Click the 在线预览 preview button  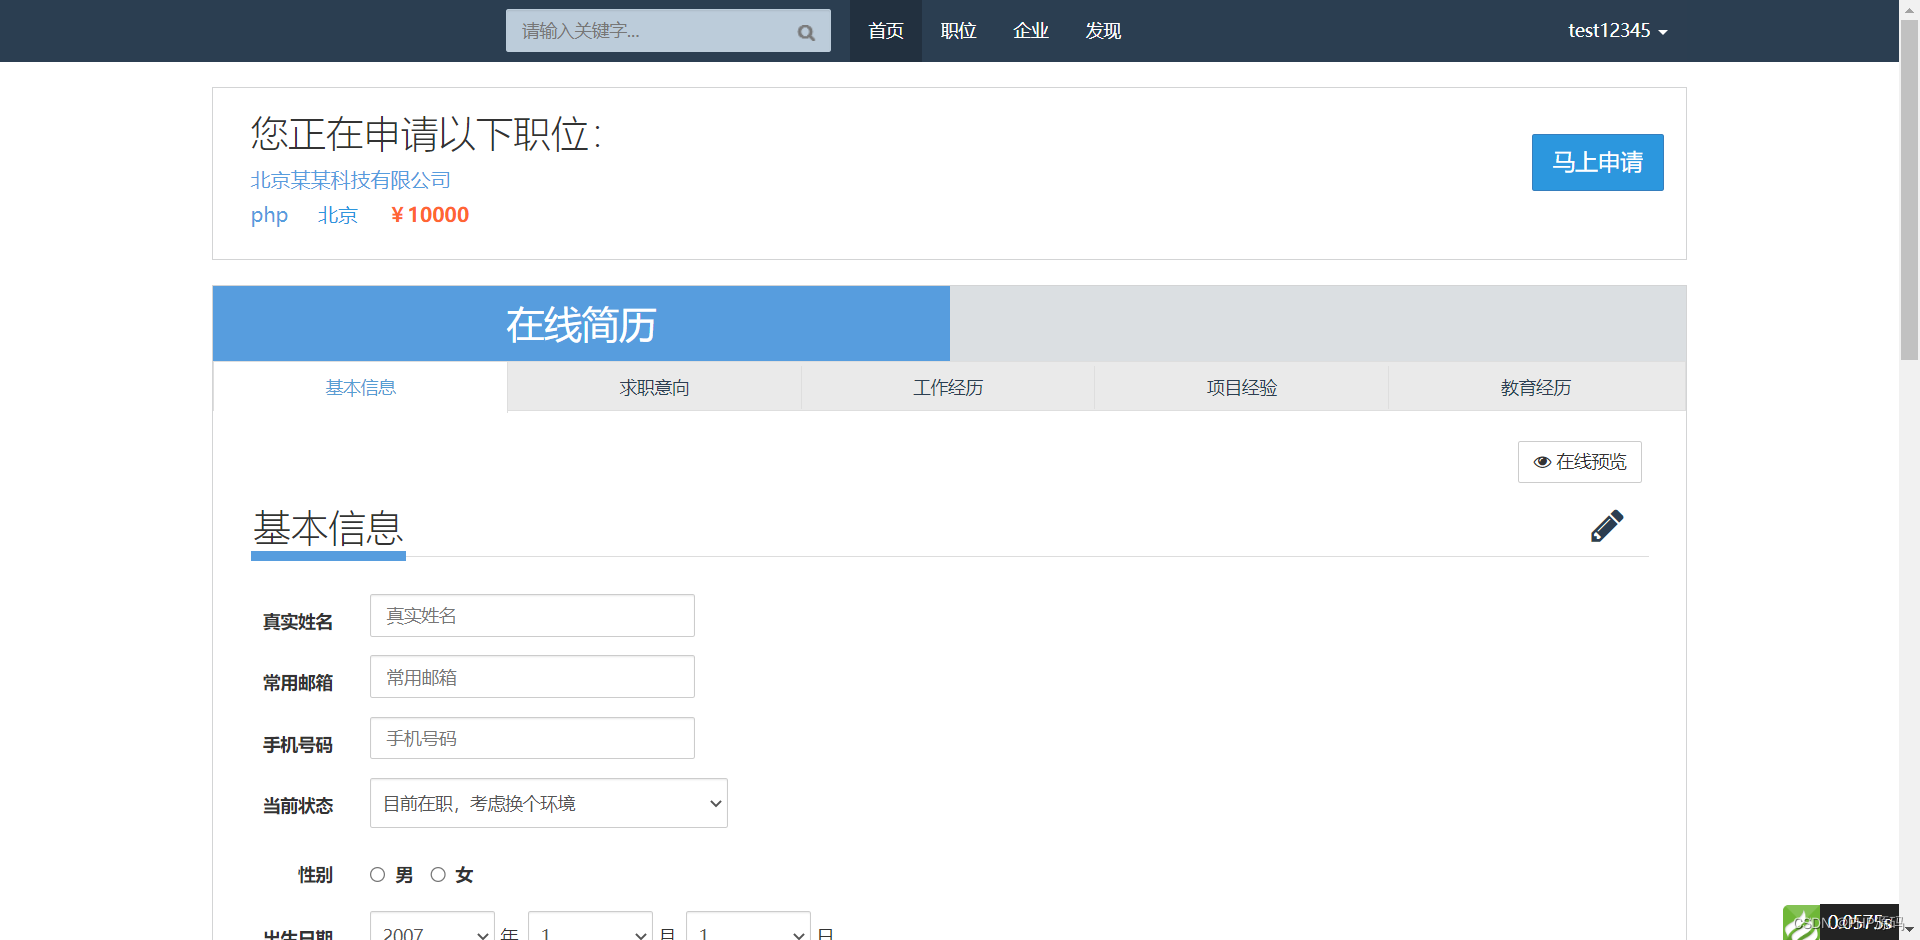1580,462
